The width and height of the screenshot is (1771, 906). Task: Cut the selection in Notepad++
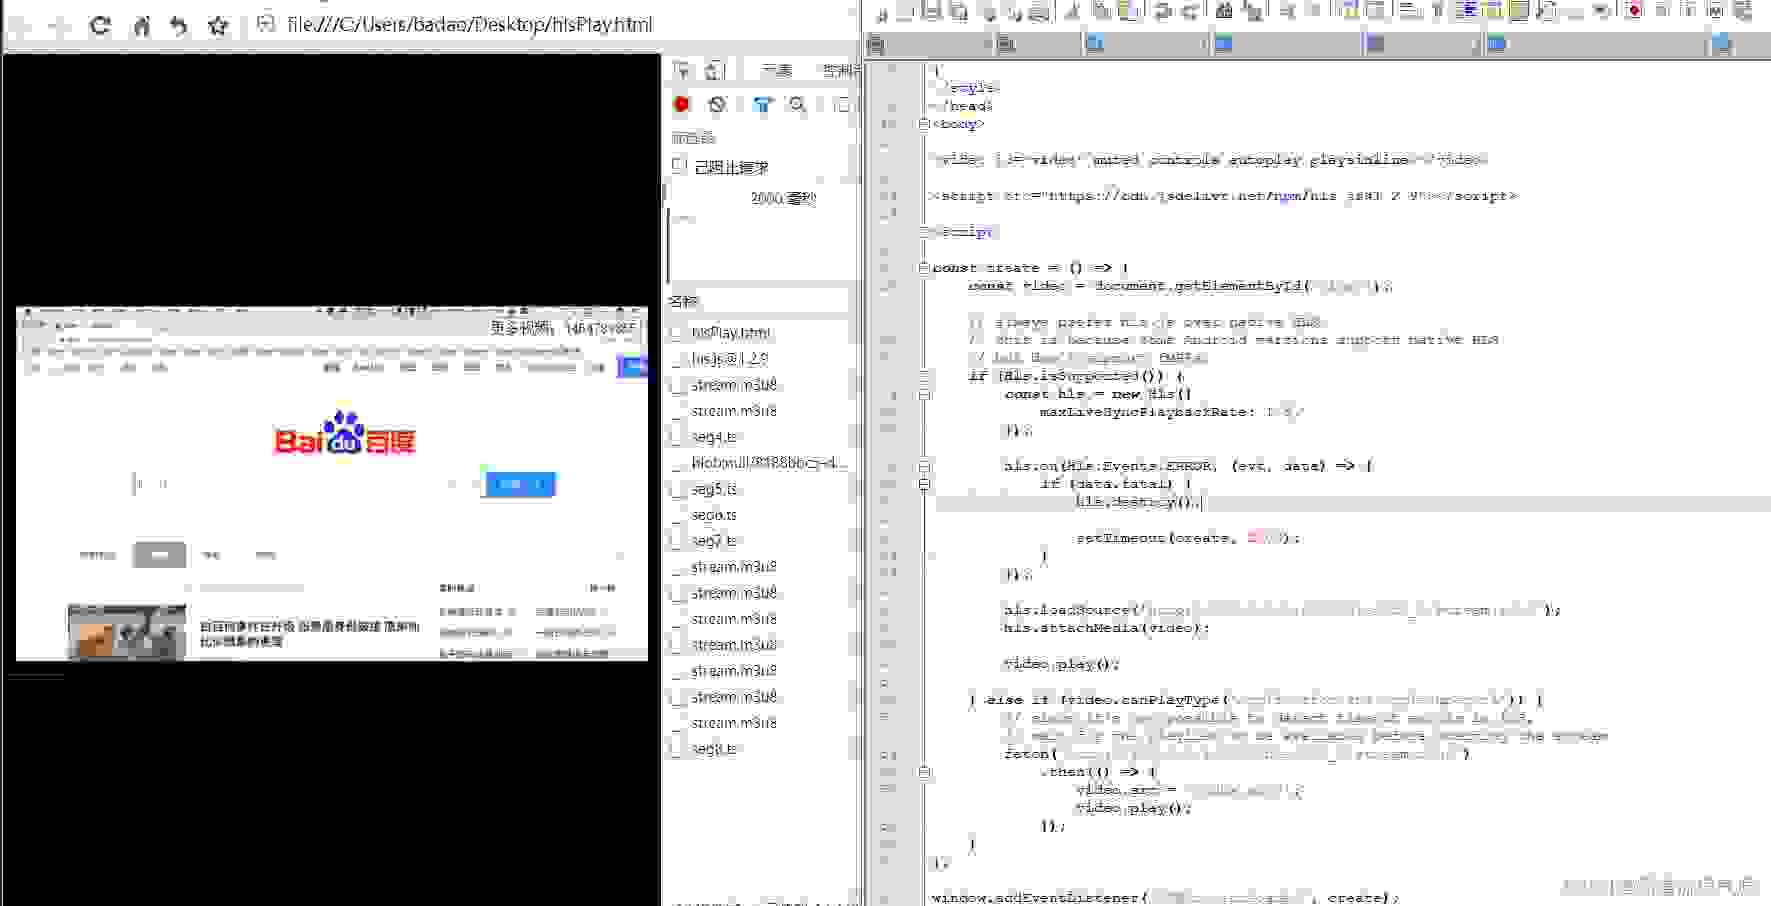pos(1072,12)
